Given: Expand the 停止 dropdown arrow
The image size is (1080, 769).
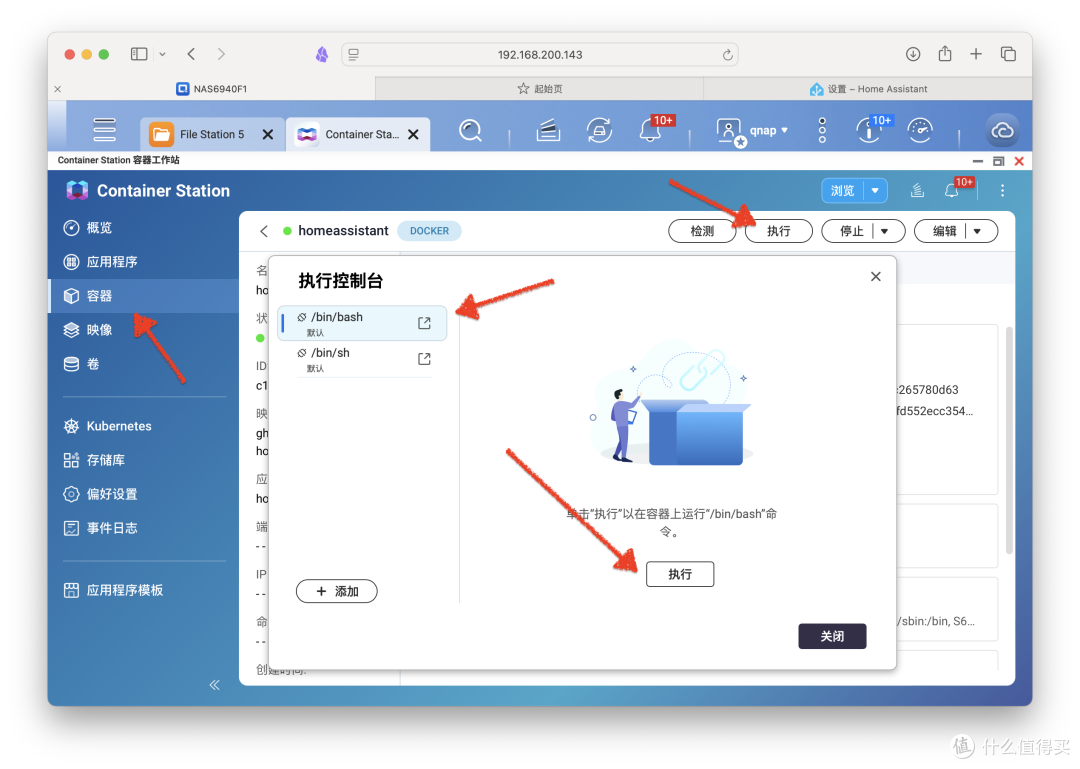Looking at the screenshot, I should click(x=885, y=231).
